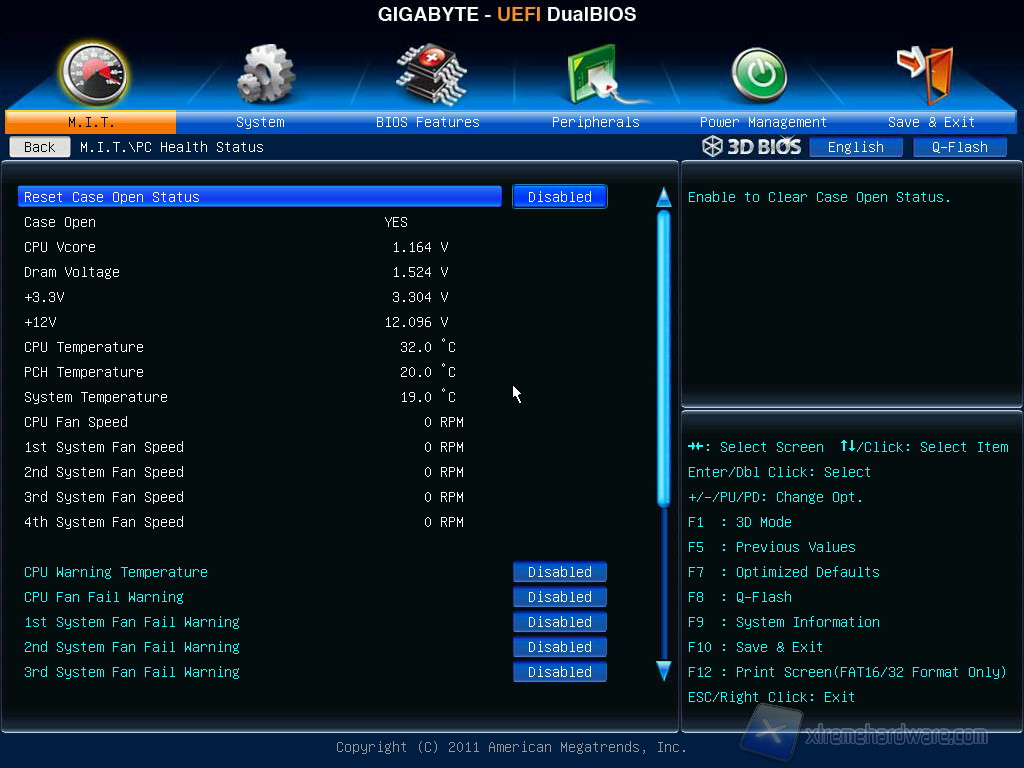Open the Peripherals circuit board icon
This screenshot has width=1024, height=768.
click(x=596, y=75)
